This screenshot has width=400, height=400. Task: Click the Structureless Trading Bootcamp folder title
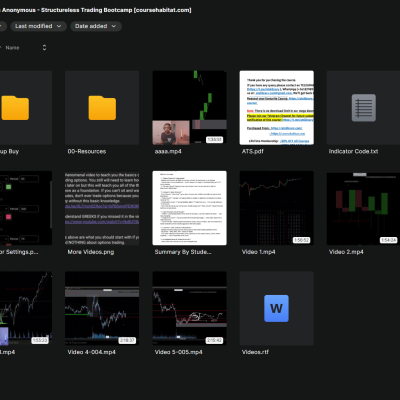[96, 10]
